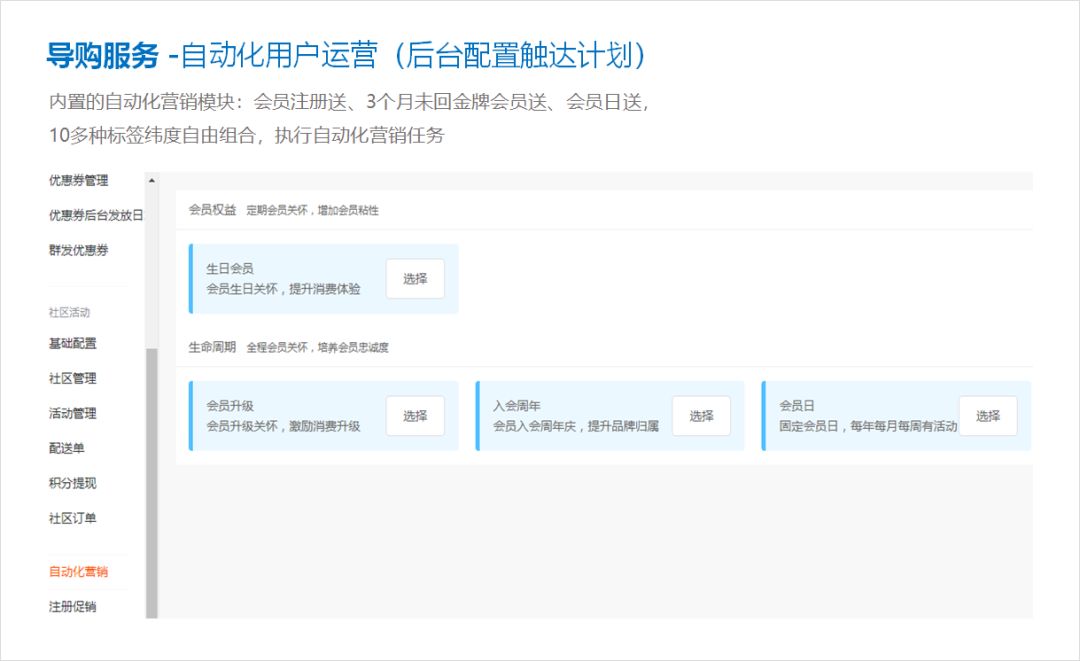Click the sidebar scrollbar up arrow
The width and height of the screenshot is (1080, 661).
pyautogui.click(x=152, y=180)
